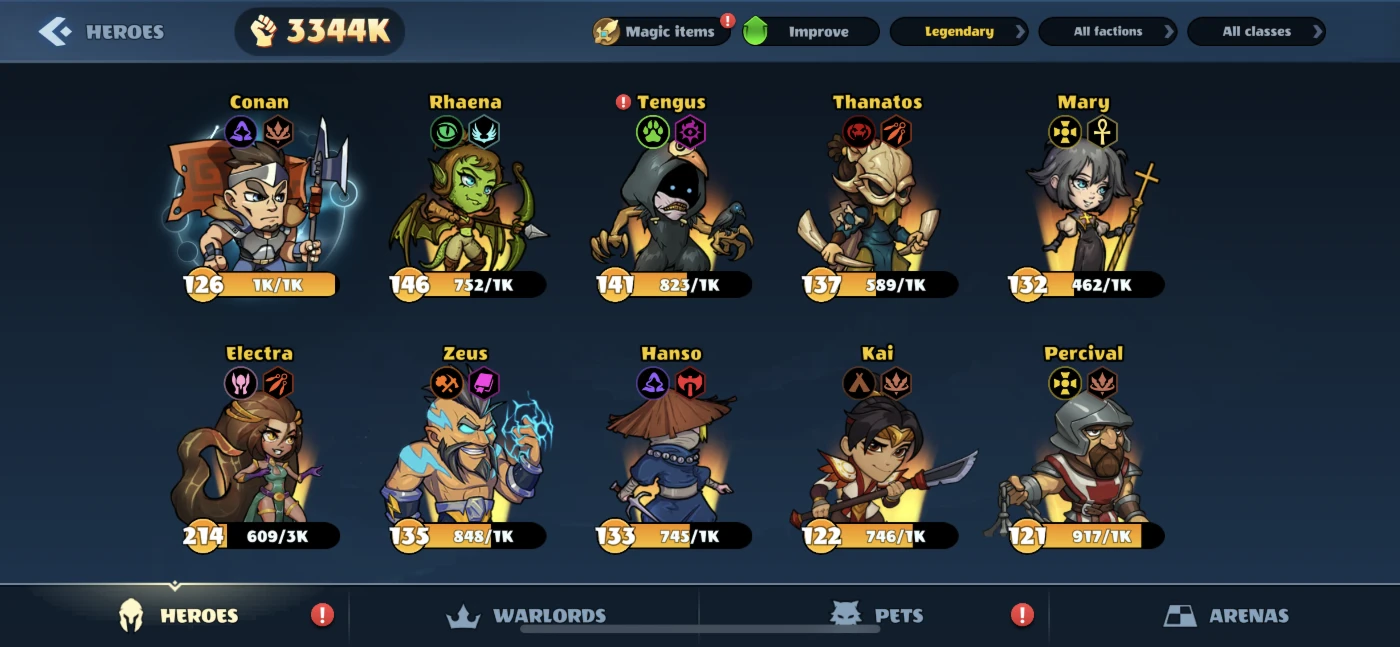Click the red alert badge next to Tengus

click(x=623, y=102)
